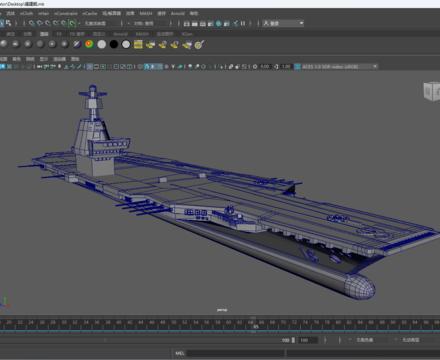Click the purple ringed-planet shelf icon
This screenshot has width=440, height=360.
(x=77, y=44)
